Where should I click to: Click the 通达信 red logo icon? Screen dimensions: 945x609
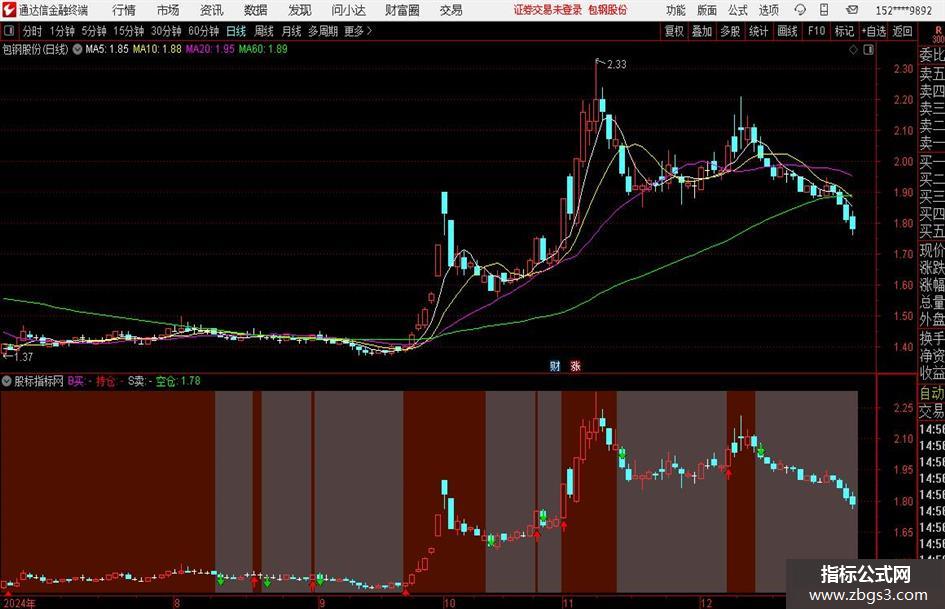pyautogui.click(x=9, y=10)
